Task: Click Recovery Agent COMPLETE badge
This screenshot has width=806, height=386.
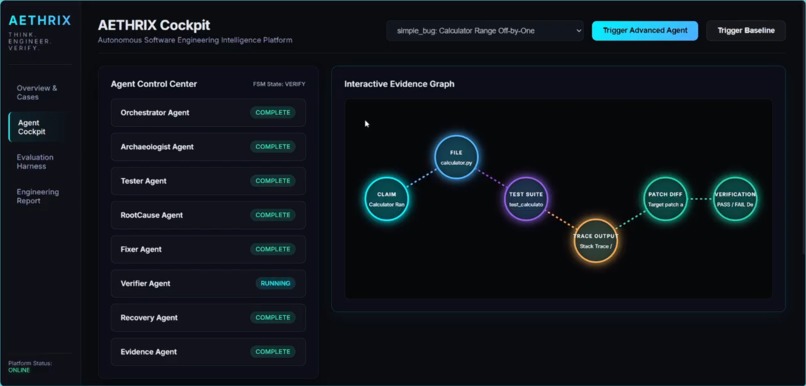Action: coord(273,318)
